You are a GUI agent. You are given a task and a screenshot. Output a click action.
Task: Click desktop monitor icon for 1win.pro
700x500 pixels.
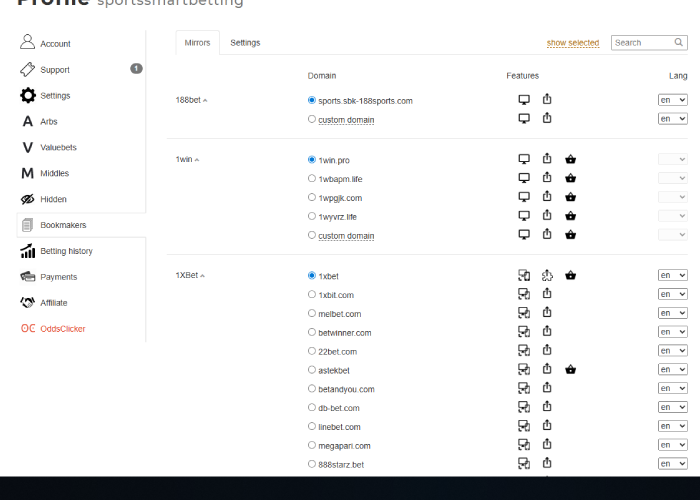click(x=524, y=159)
